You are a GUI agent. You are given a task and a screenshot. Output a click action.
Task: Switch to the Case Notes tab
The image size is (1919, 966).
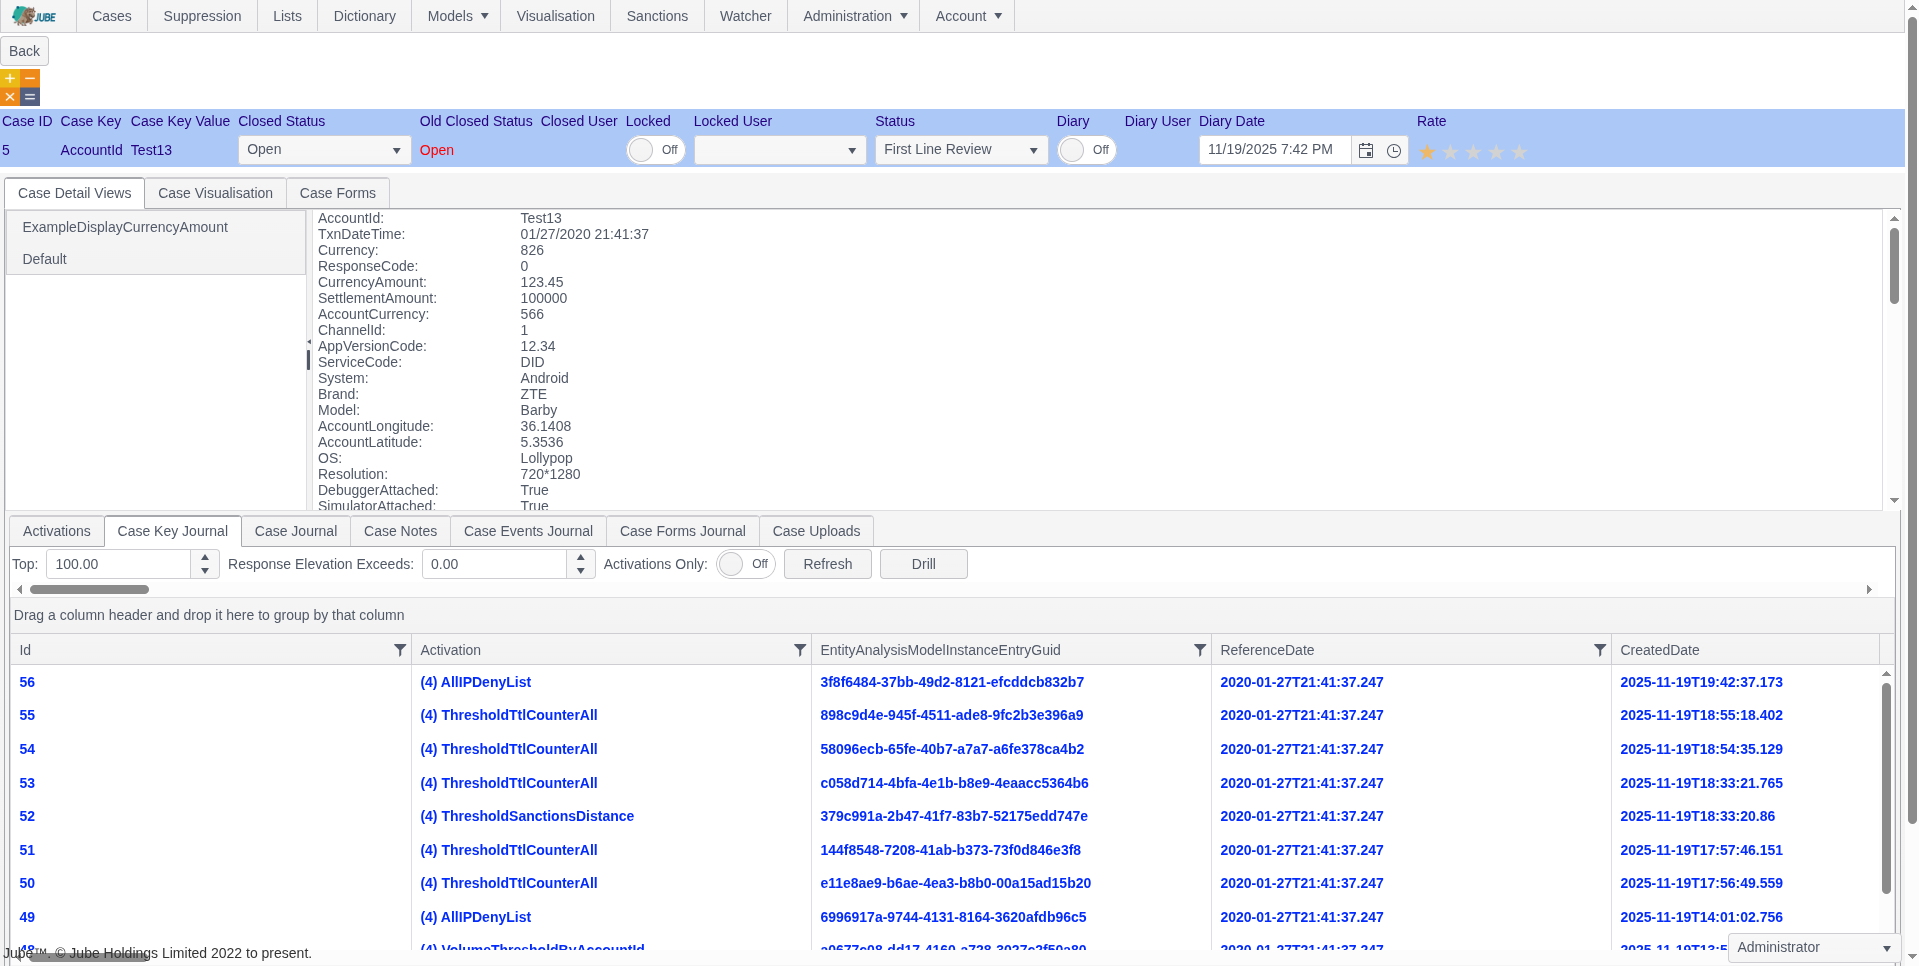pyautogui.click(x=400, y=531)
